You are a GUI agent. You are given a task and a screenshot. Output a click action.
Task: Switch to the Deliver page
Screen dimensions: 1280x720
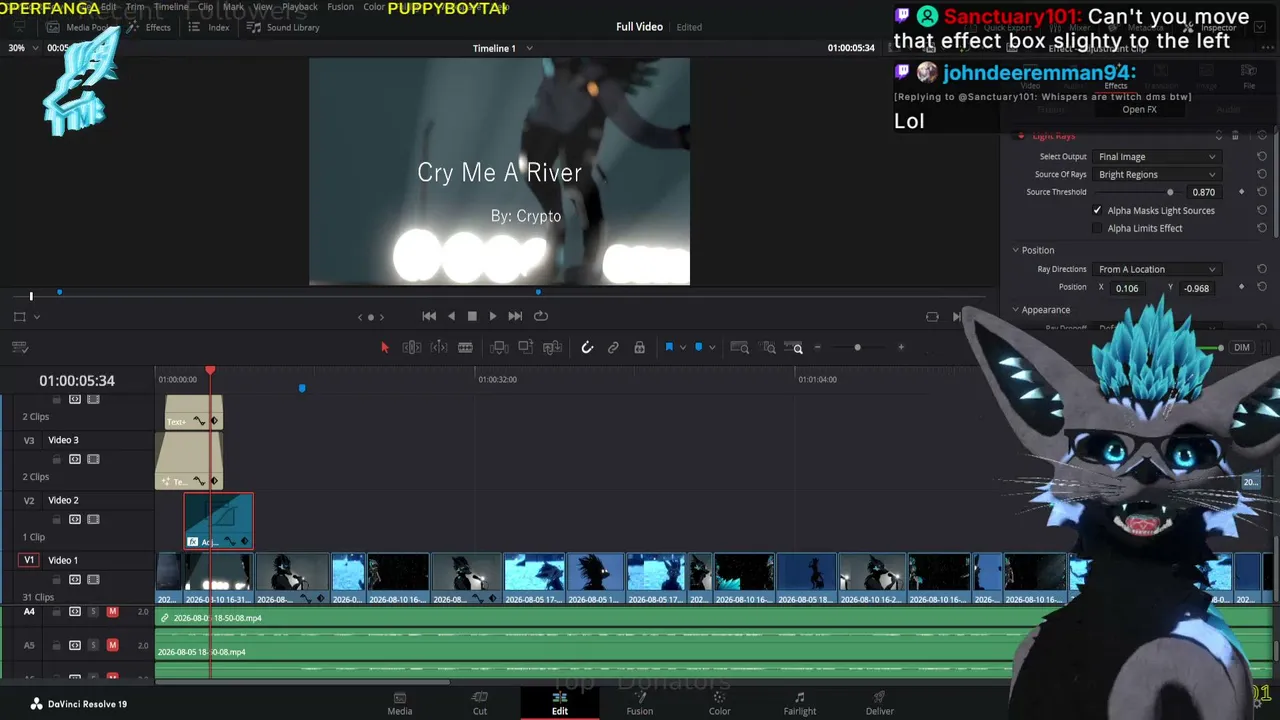[x=880, y=703]
